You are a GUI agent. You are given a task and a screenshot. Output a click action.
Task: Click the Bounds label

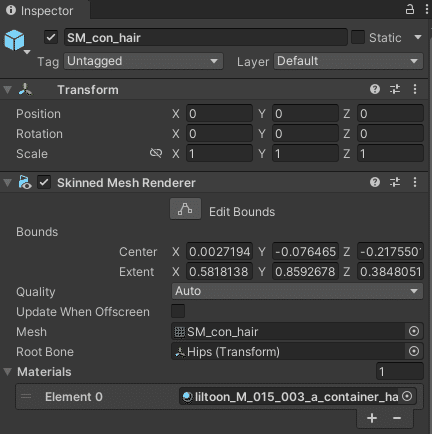(37, 232)
